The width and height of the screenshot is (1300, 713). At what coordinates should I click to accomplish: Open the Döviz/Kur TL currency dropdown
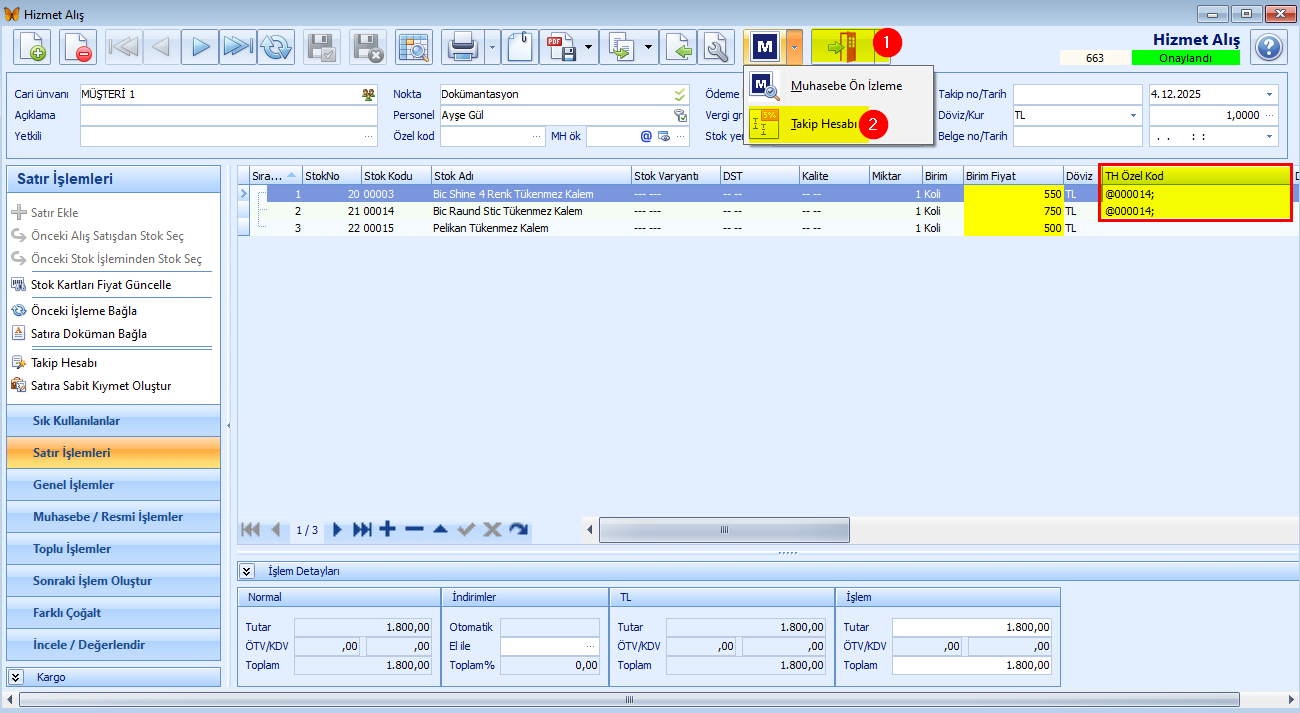click(1134, 115)
